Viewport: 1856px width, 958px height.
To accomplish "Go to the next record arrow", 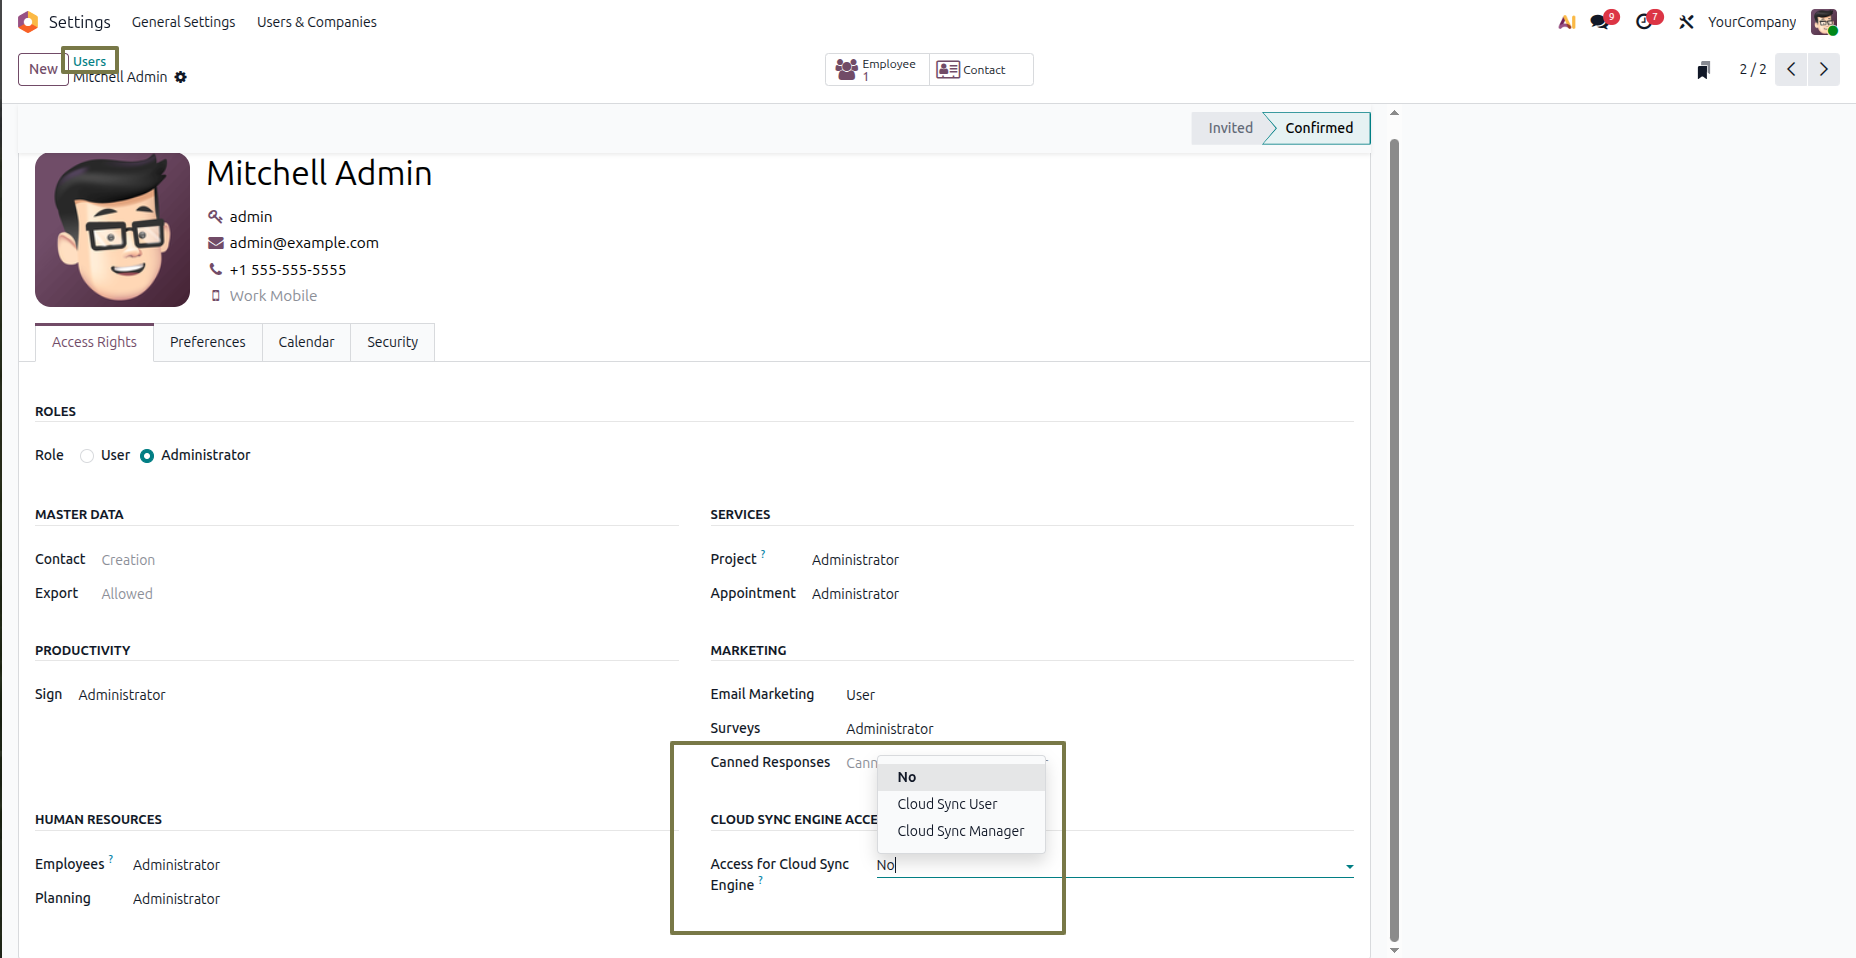I will coord(1824,69).
